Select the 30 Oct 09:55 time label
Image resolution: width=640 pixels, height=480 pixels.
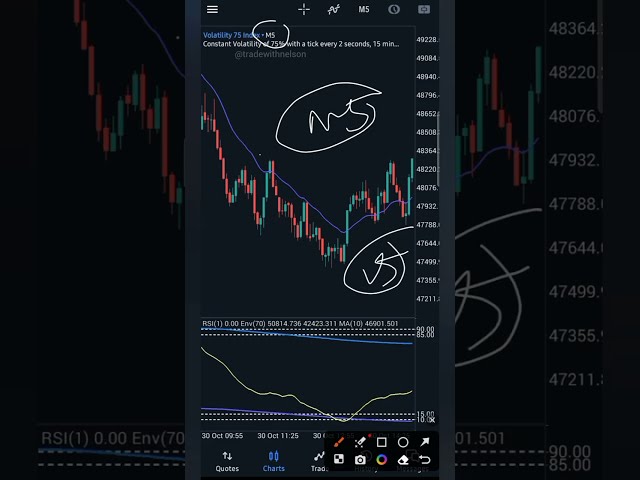point(222,436)
